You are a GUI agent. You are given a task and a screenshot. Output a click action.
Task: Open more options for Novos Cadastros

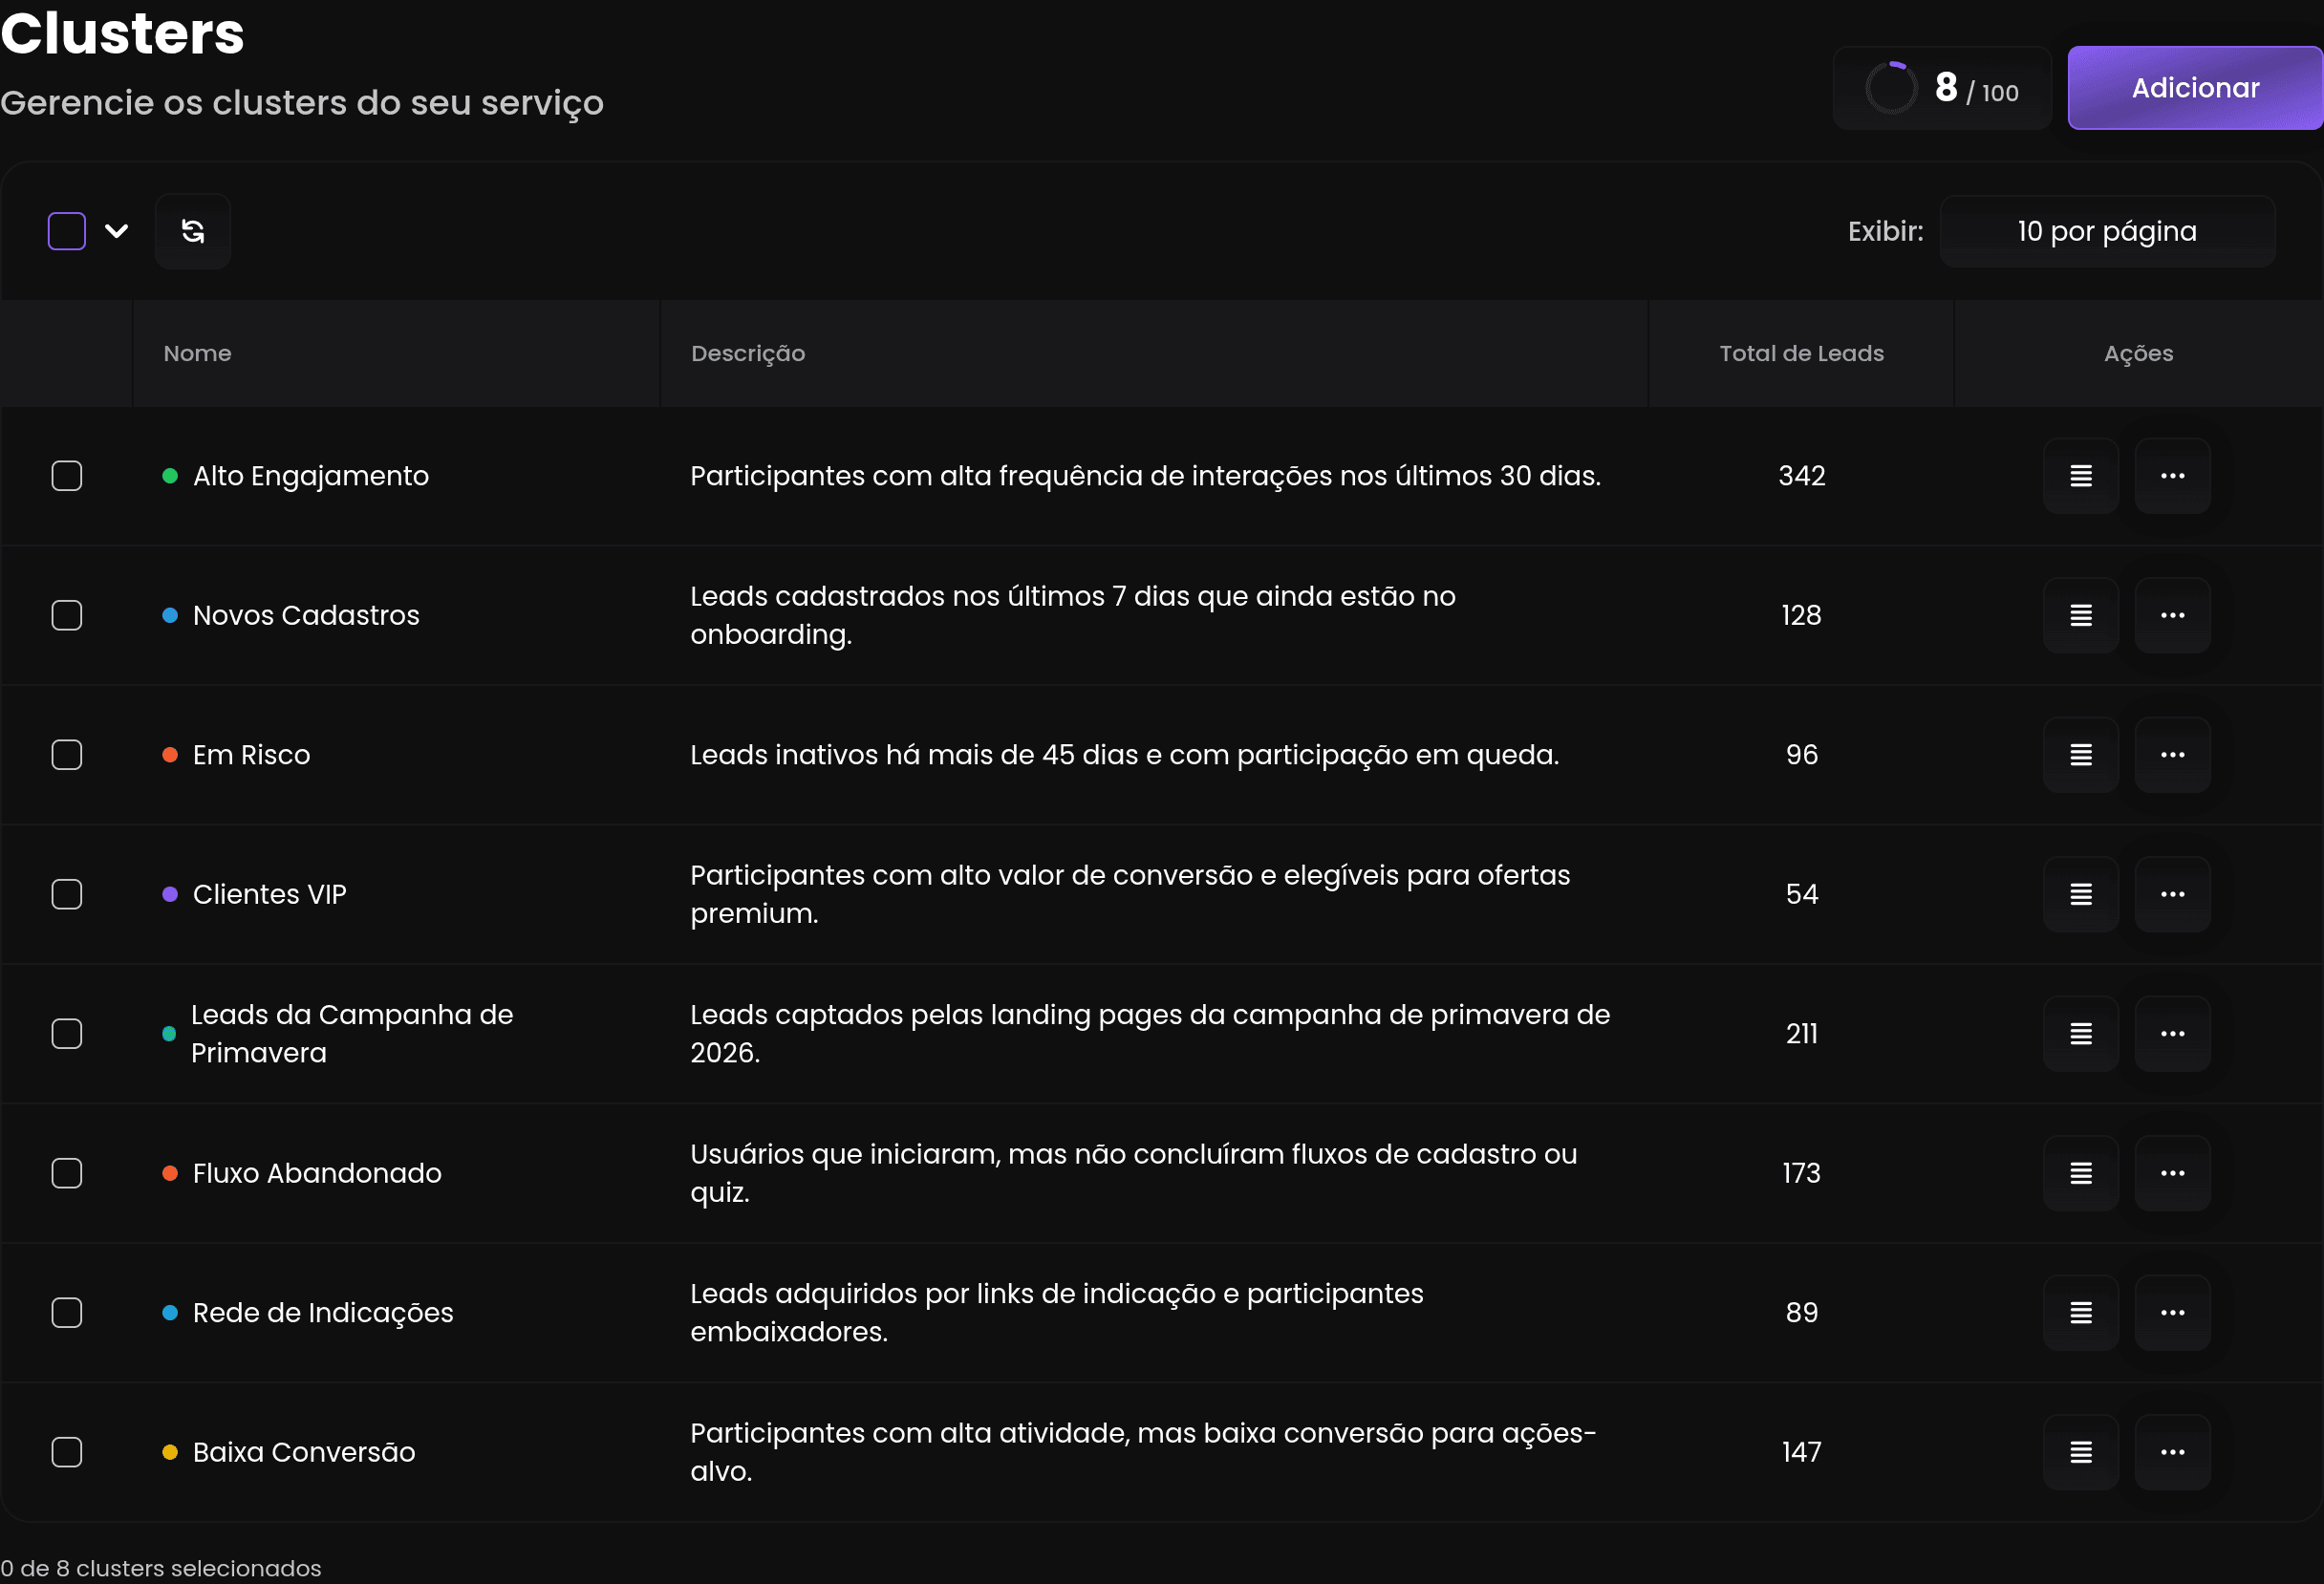pos(2173,615)
